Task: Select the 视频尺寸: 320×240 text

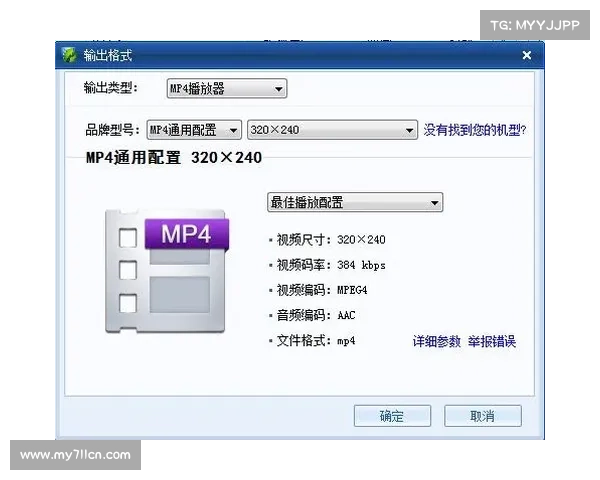Action: click(331, 240)
